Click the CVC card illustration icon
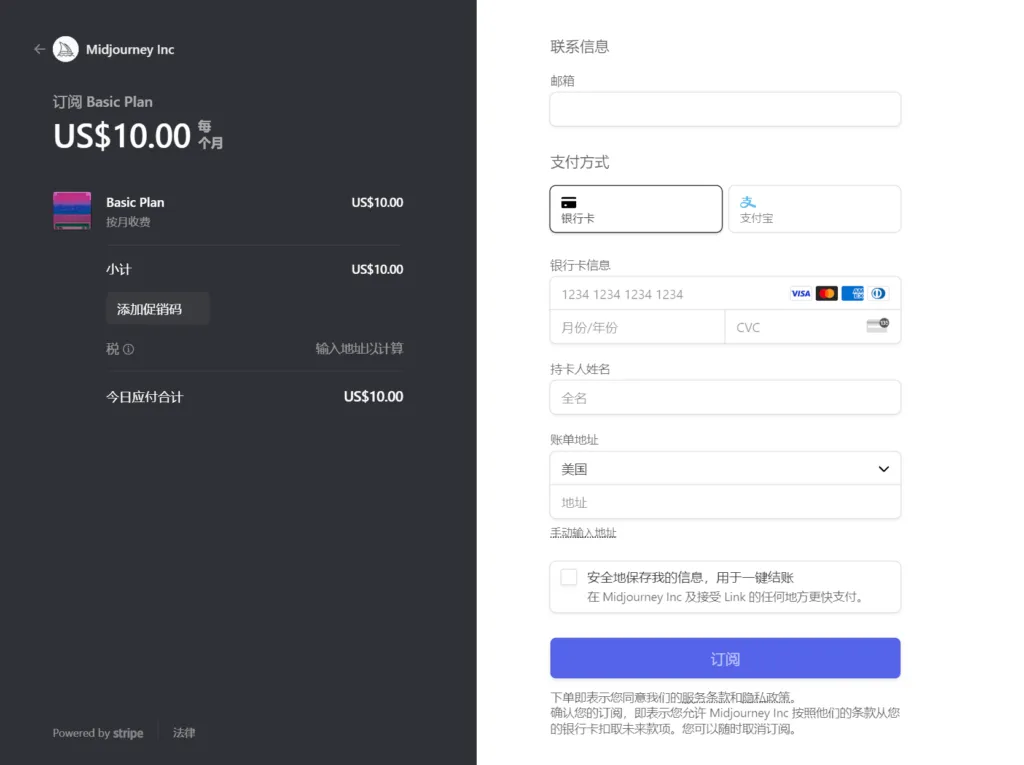 pos(878,326)
